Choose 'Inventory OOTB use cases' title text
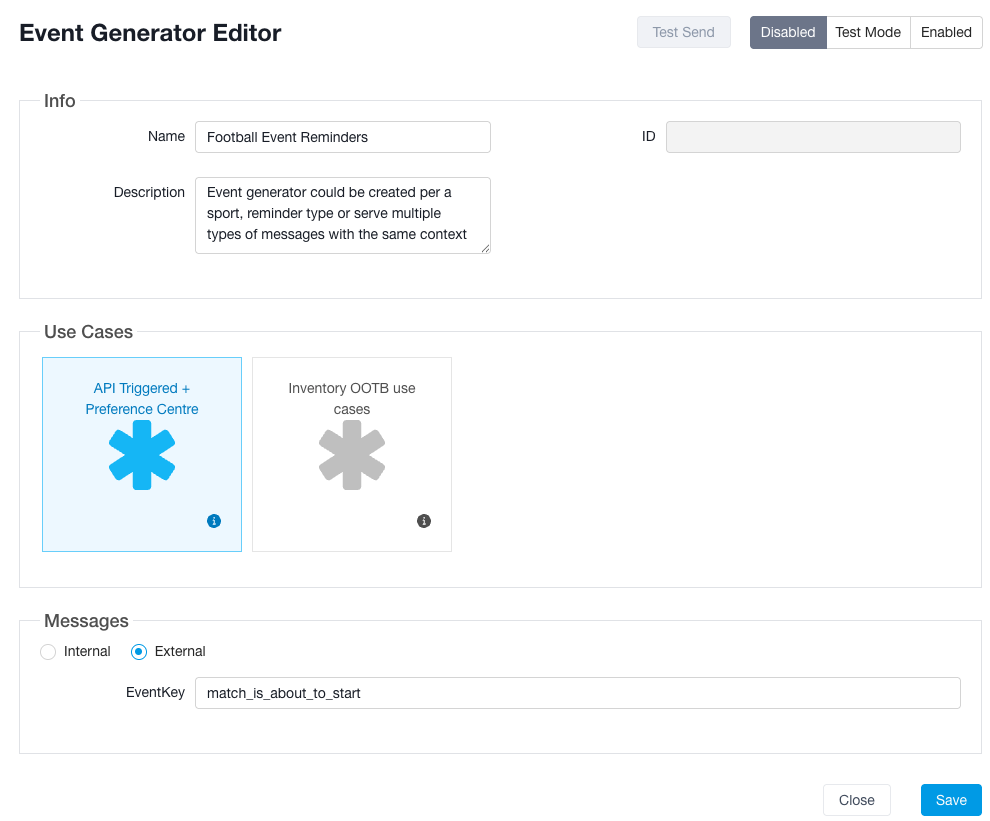Viewport: 990px width, 821px height. tap(352, 399)
